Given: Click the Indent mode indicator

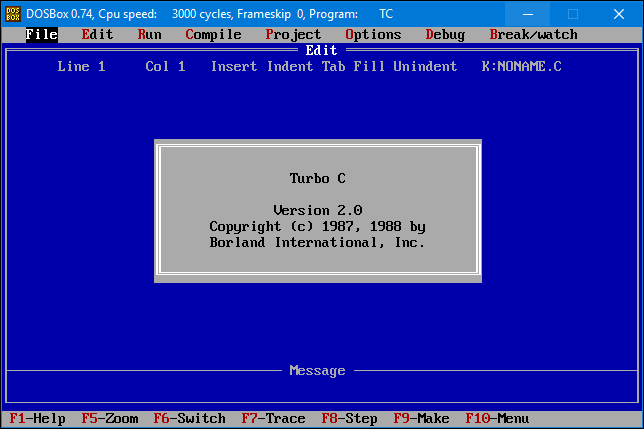Looking at the screenshot, I should [x=290, y=67].
